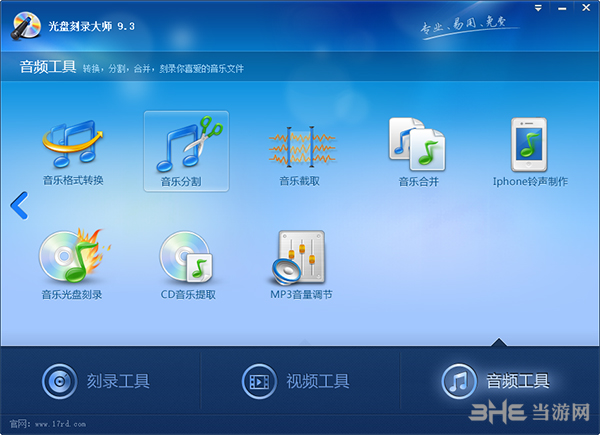Screen dimensions: 600x435
Task: Click the disc-and-pen app logo
Action: pyautogui.click(x=26, y=26)
